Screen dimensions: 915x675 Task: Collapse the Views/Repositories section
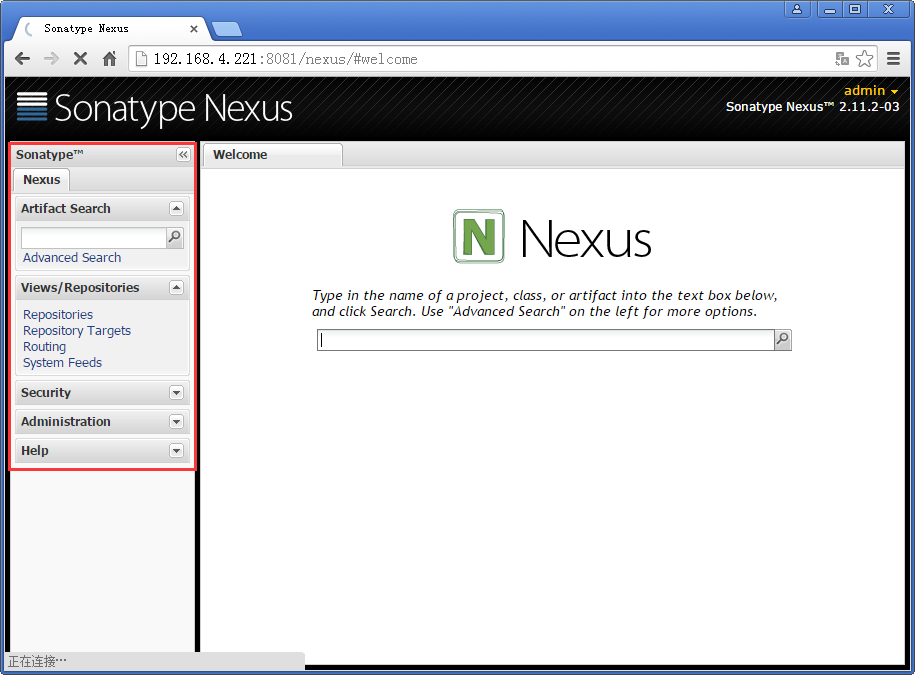pyautogui.click(x=176, y=288)
